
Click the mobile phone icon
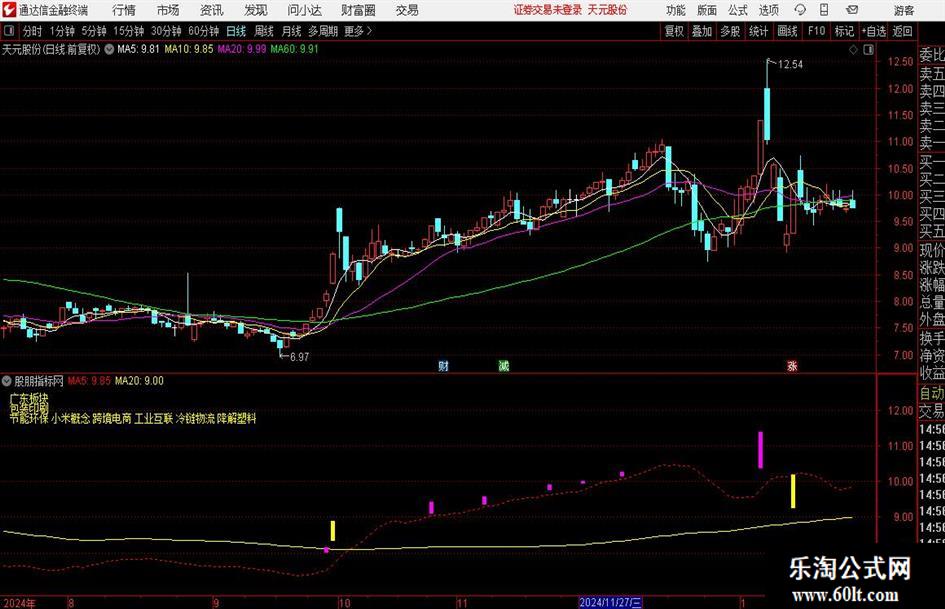[824, 10]
